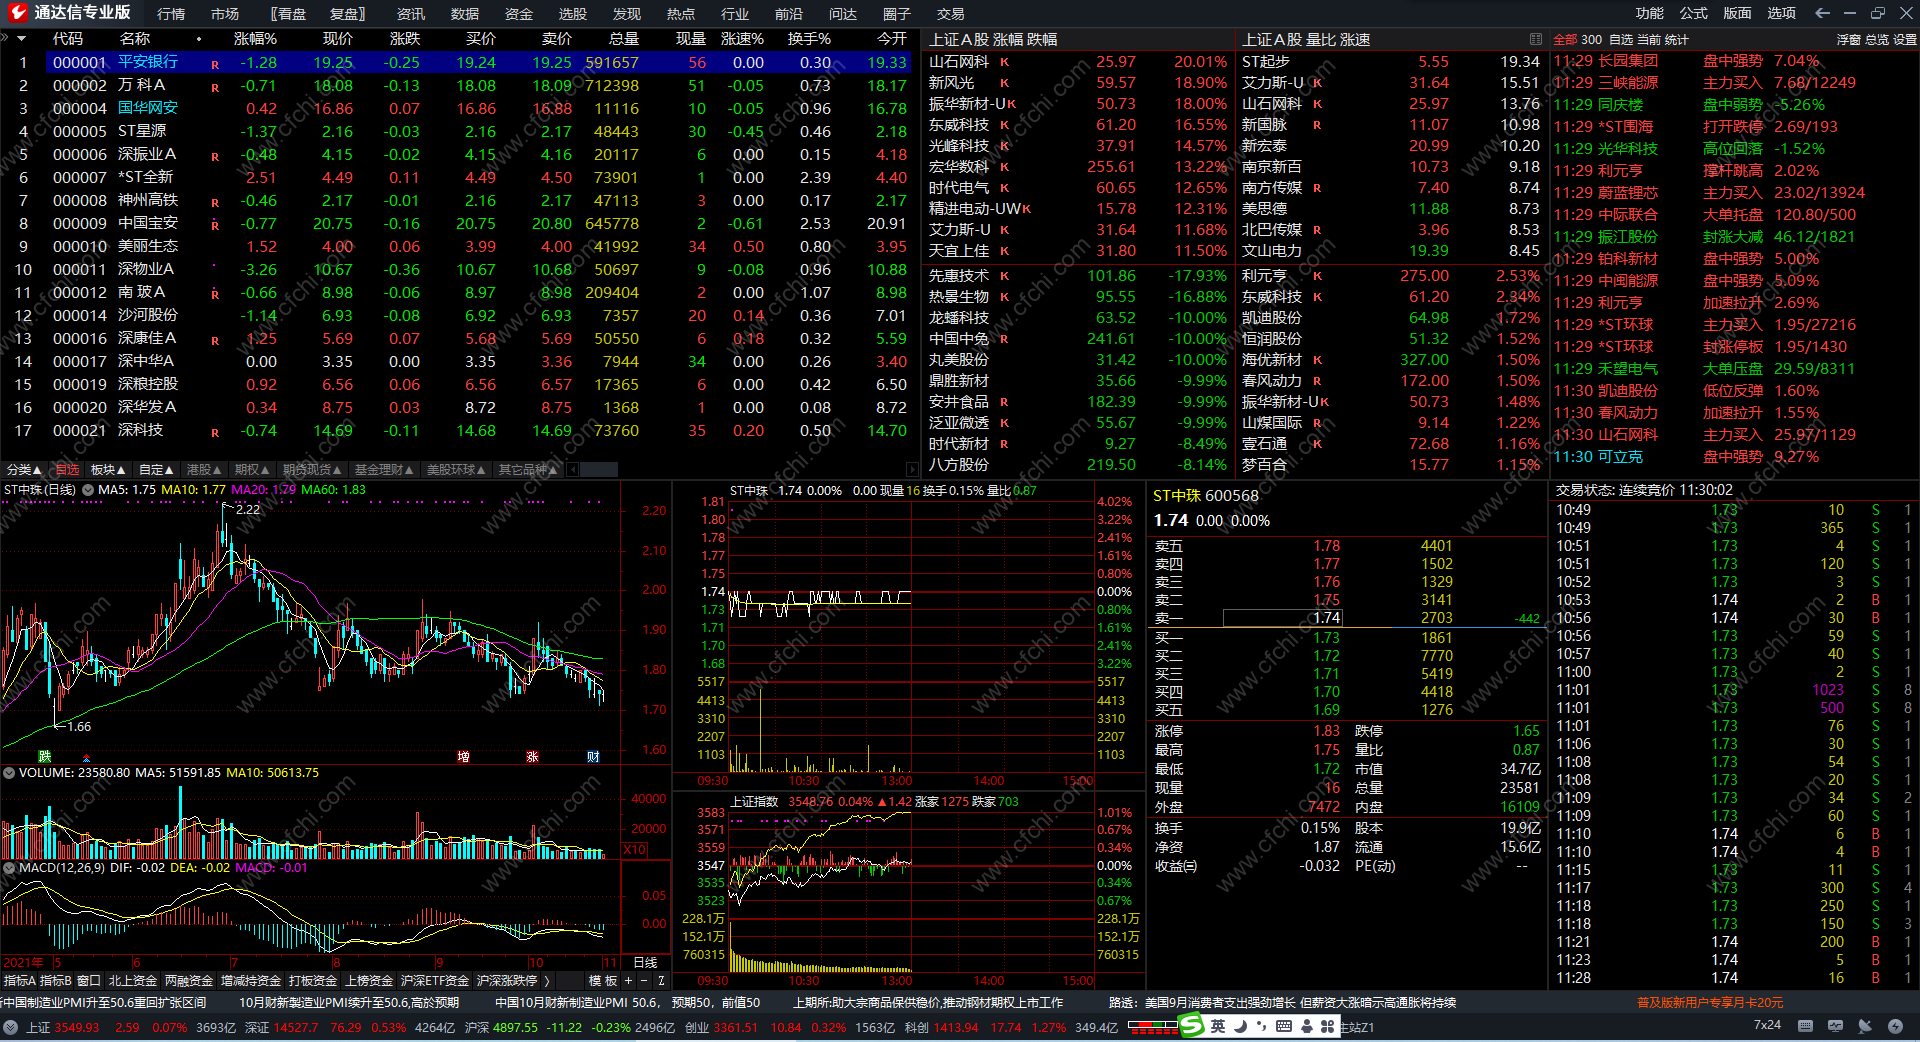This screenshot has height=1042, width=1920.
Task: Click the dropdown arrow left of 代码 header
Action: coord(21,38)
